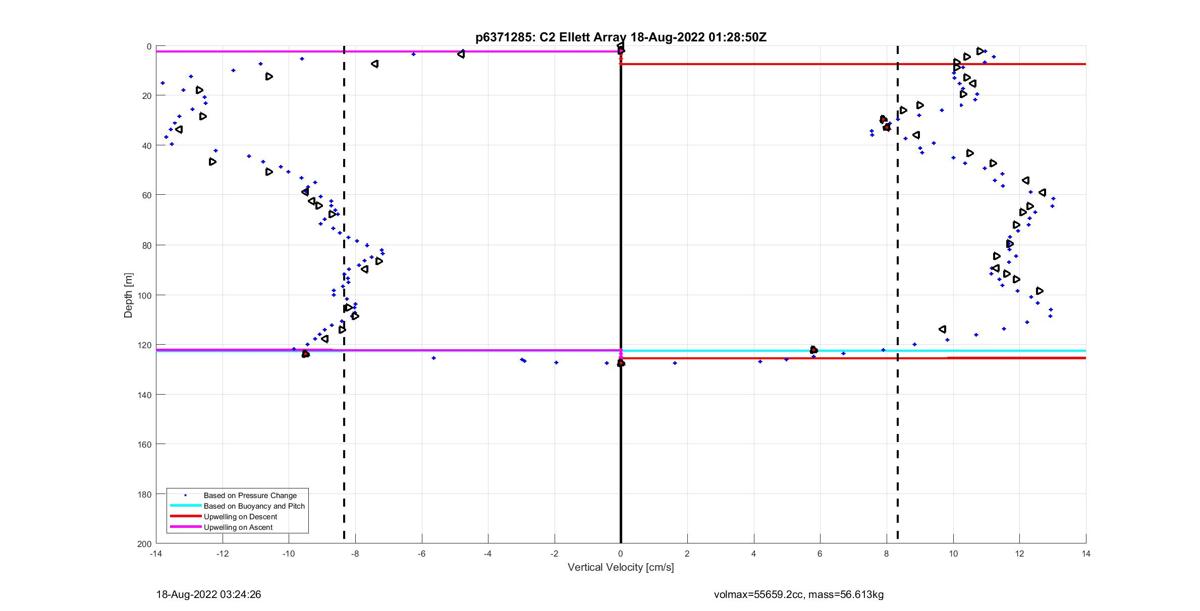The image size is (1200, 611).
Task: Click the "12" x-axis tick label
Action: pos(1020,553)
